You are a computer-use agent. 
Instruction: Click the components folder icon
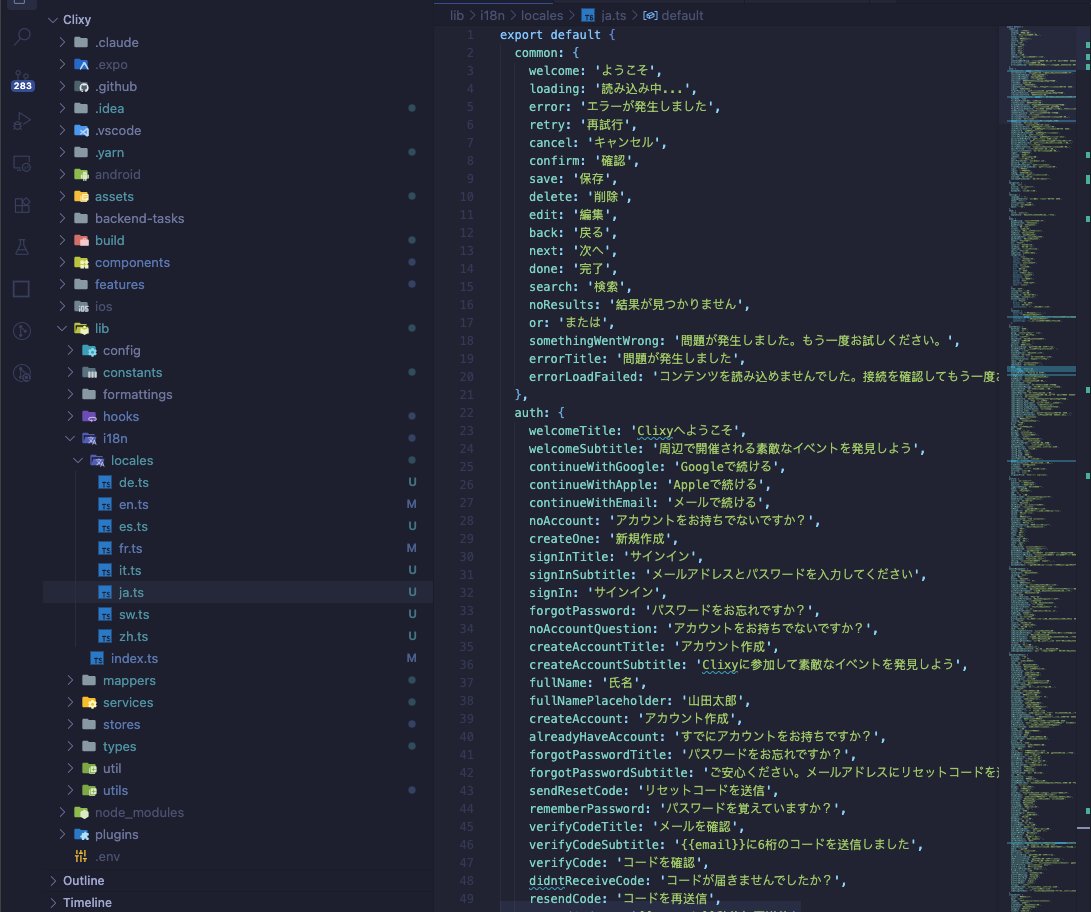(81, 262)
